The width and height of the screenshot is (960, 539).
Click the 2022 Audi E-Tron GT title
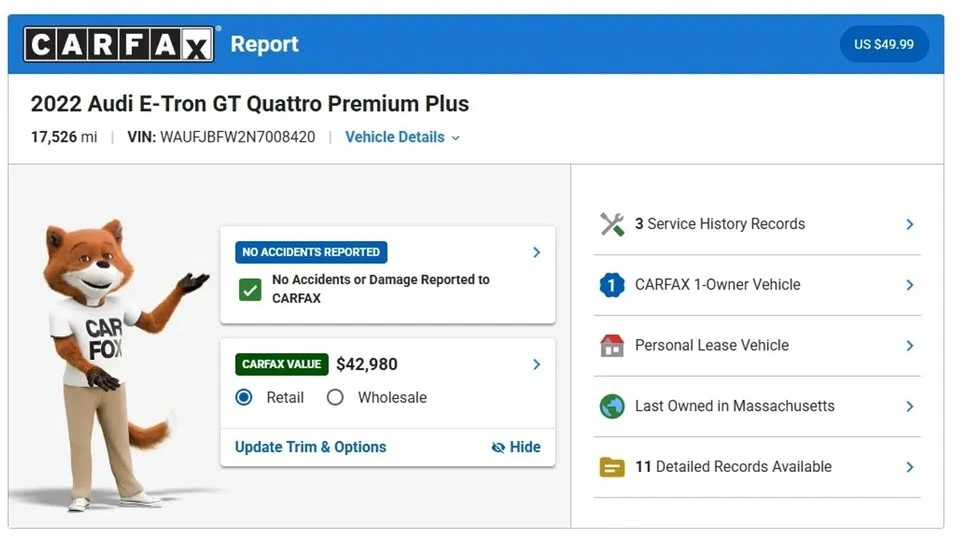point(250,104)
